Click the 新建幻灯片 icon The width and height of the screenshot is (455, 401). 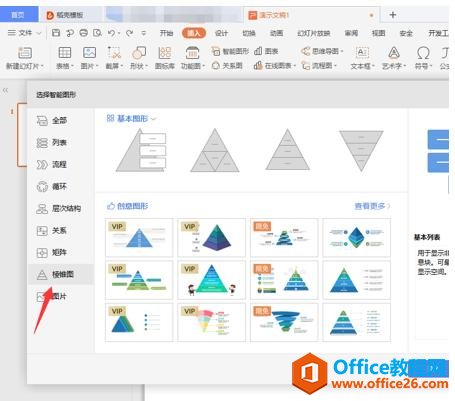point(24,53)
